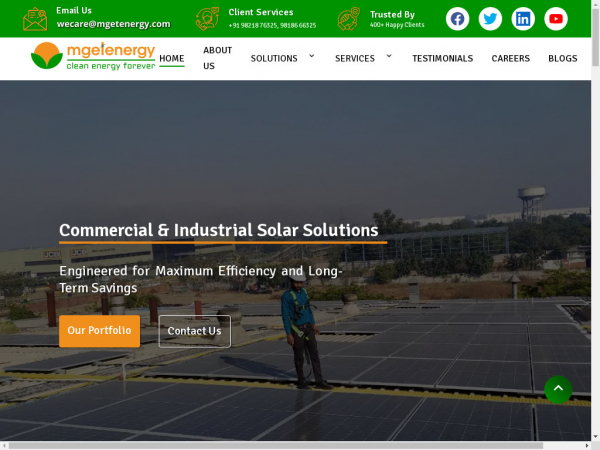This screenshot has height=450, width=600.
Task: Click the vertical scrollbar thumb
Action: pos(595,37)
